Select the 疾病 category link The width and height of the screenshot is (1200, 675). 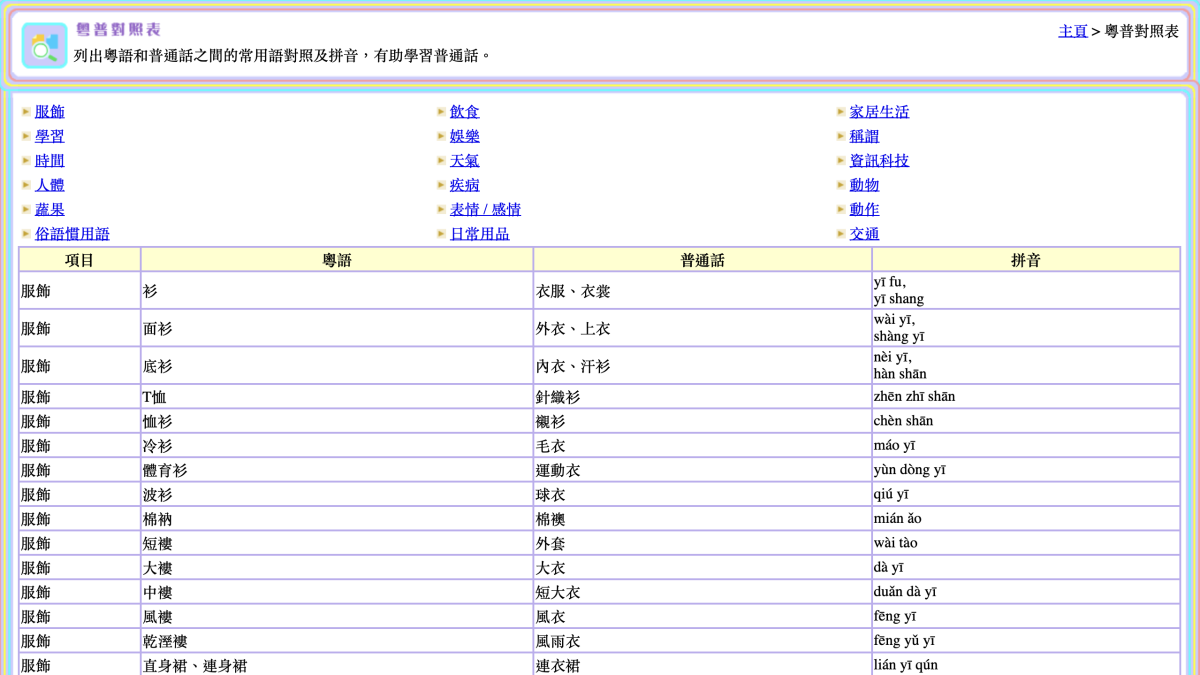[465, 185]
